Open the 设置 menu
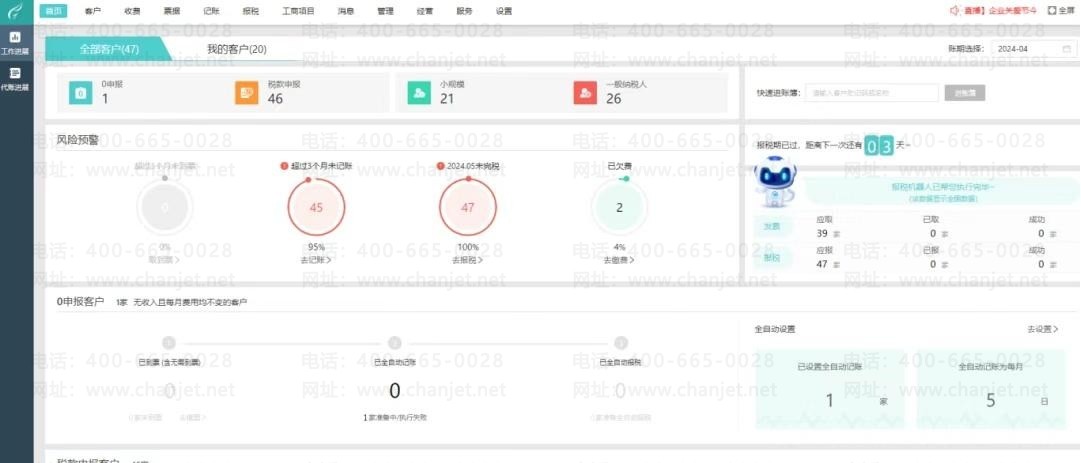Viewport: 1081px width, 463px height. (x=504, y=11)
